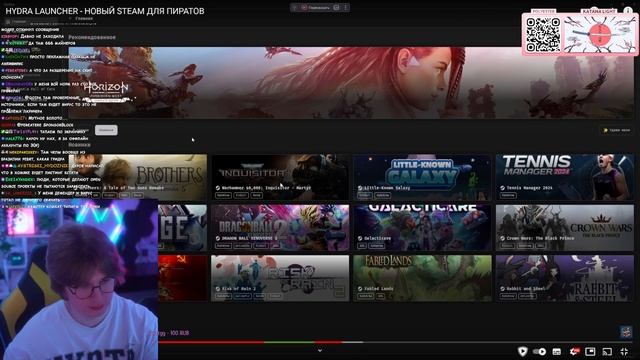Open the Fabled Lands game card
The height and width of the screenshot is (360, 640).
[422, 278]
